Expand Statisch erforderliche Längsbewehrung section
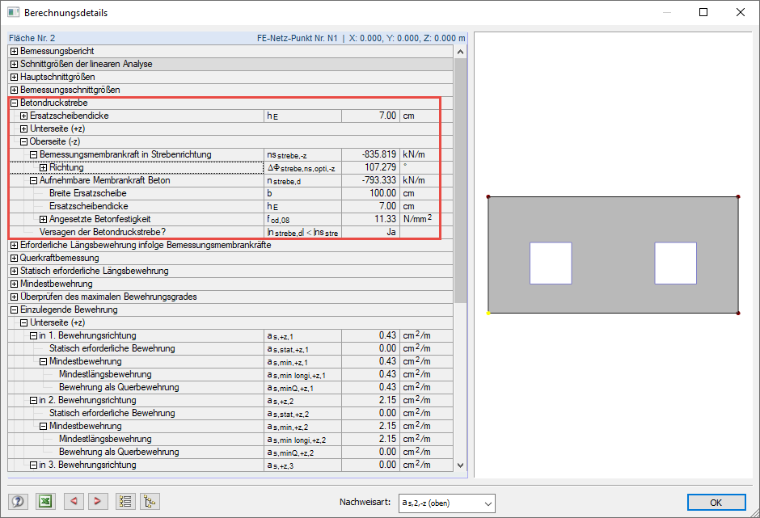The height and width of the screenshot is (518, 760). coord(14,271)
